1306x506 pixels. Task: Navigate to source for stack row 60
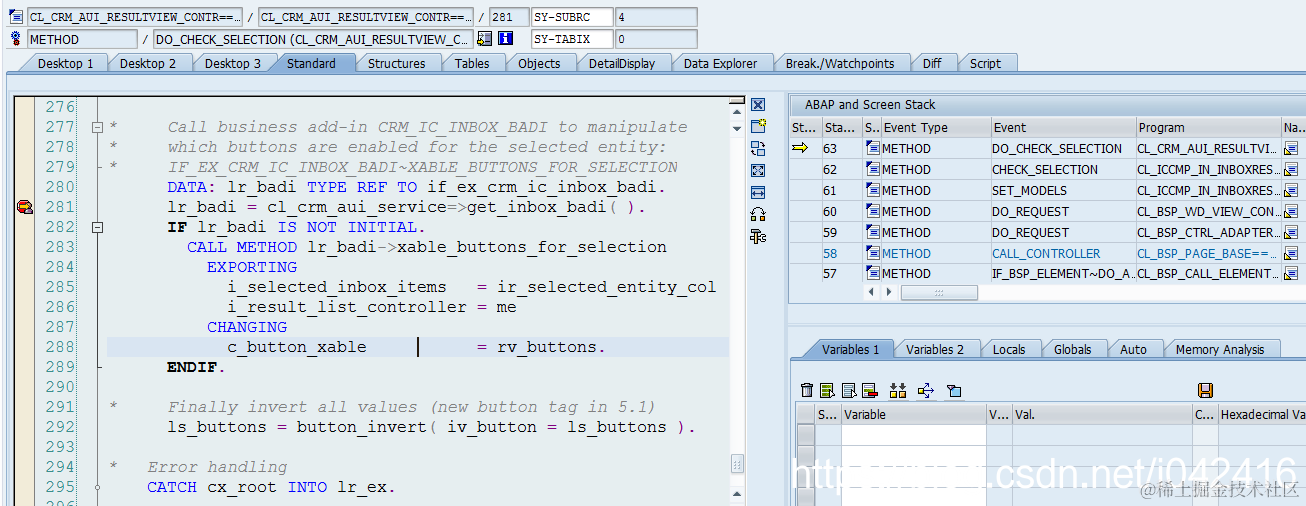coord(1291,212)
